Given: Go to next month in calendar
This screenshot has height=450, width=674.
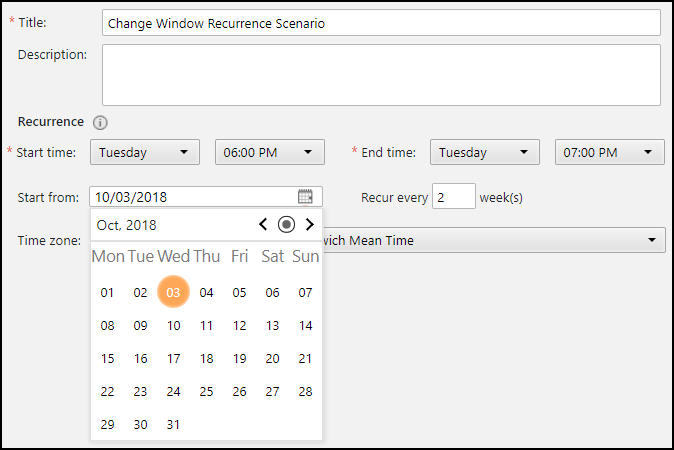Looking at the screenshot, I should tap(310, 224).
